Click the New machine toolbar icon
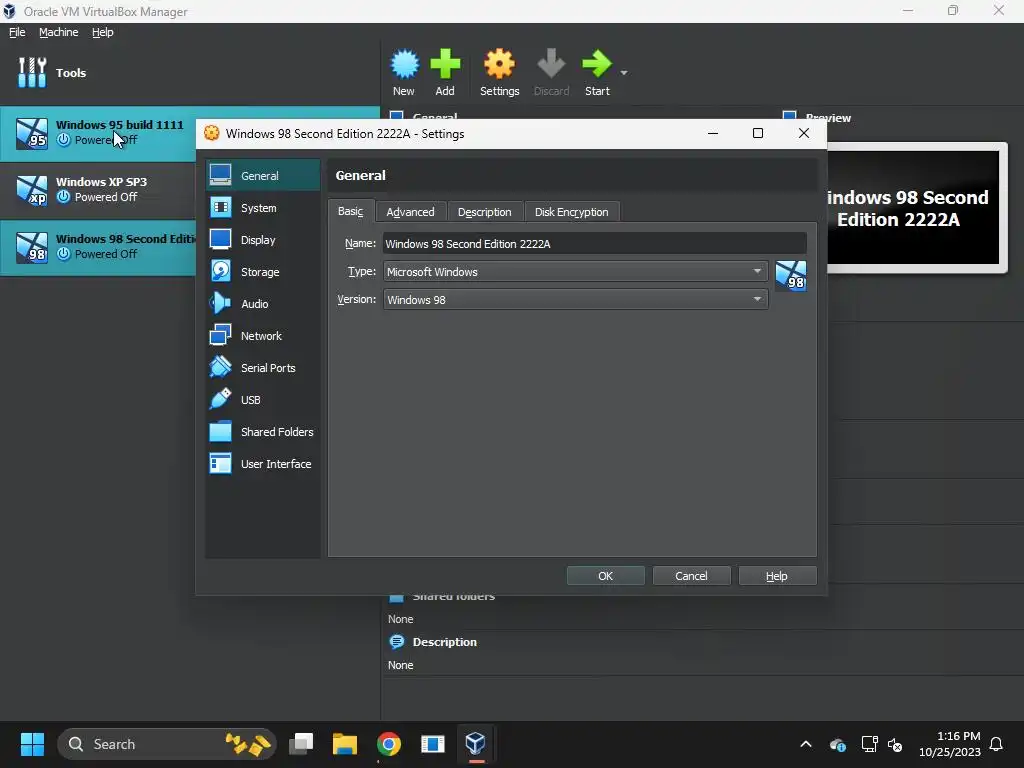Screen dimensions: 1024x768 pos(404,64)
